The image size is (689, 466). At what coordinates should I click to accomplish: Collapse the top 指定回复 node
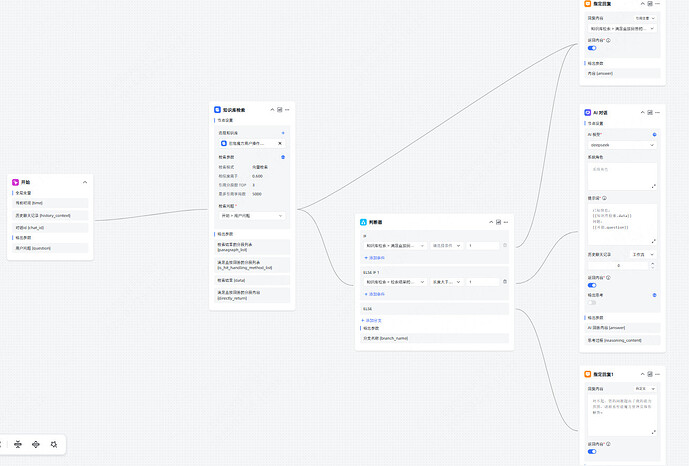(642, 4)
